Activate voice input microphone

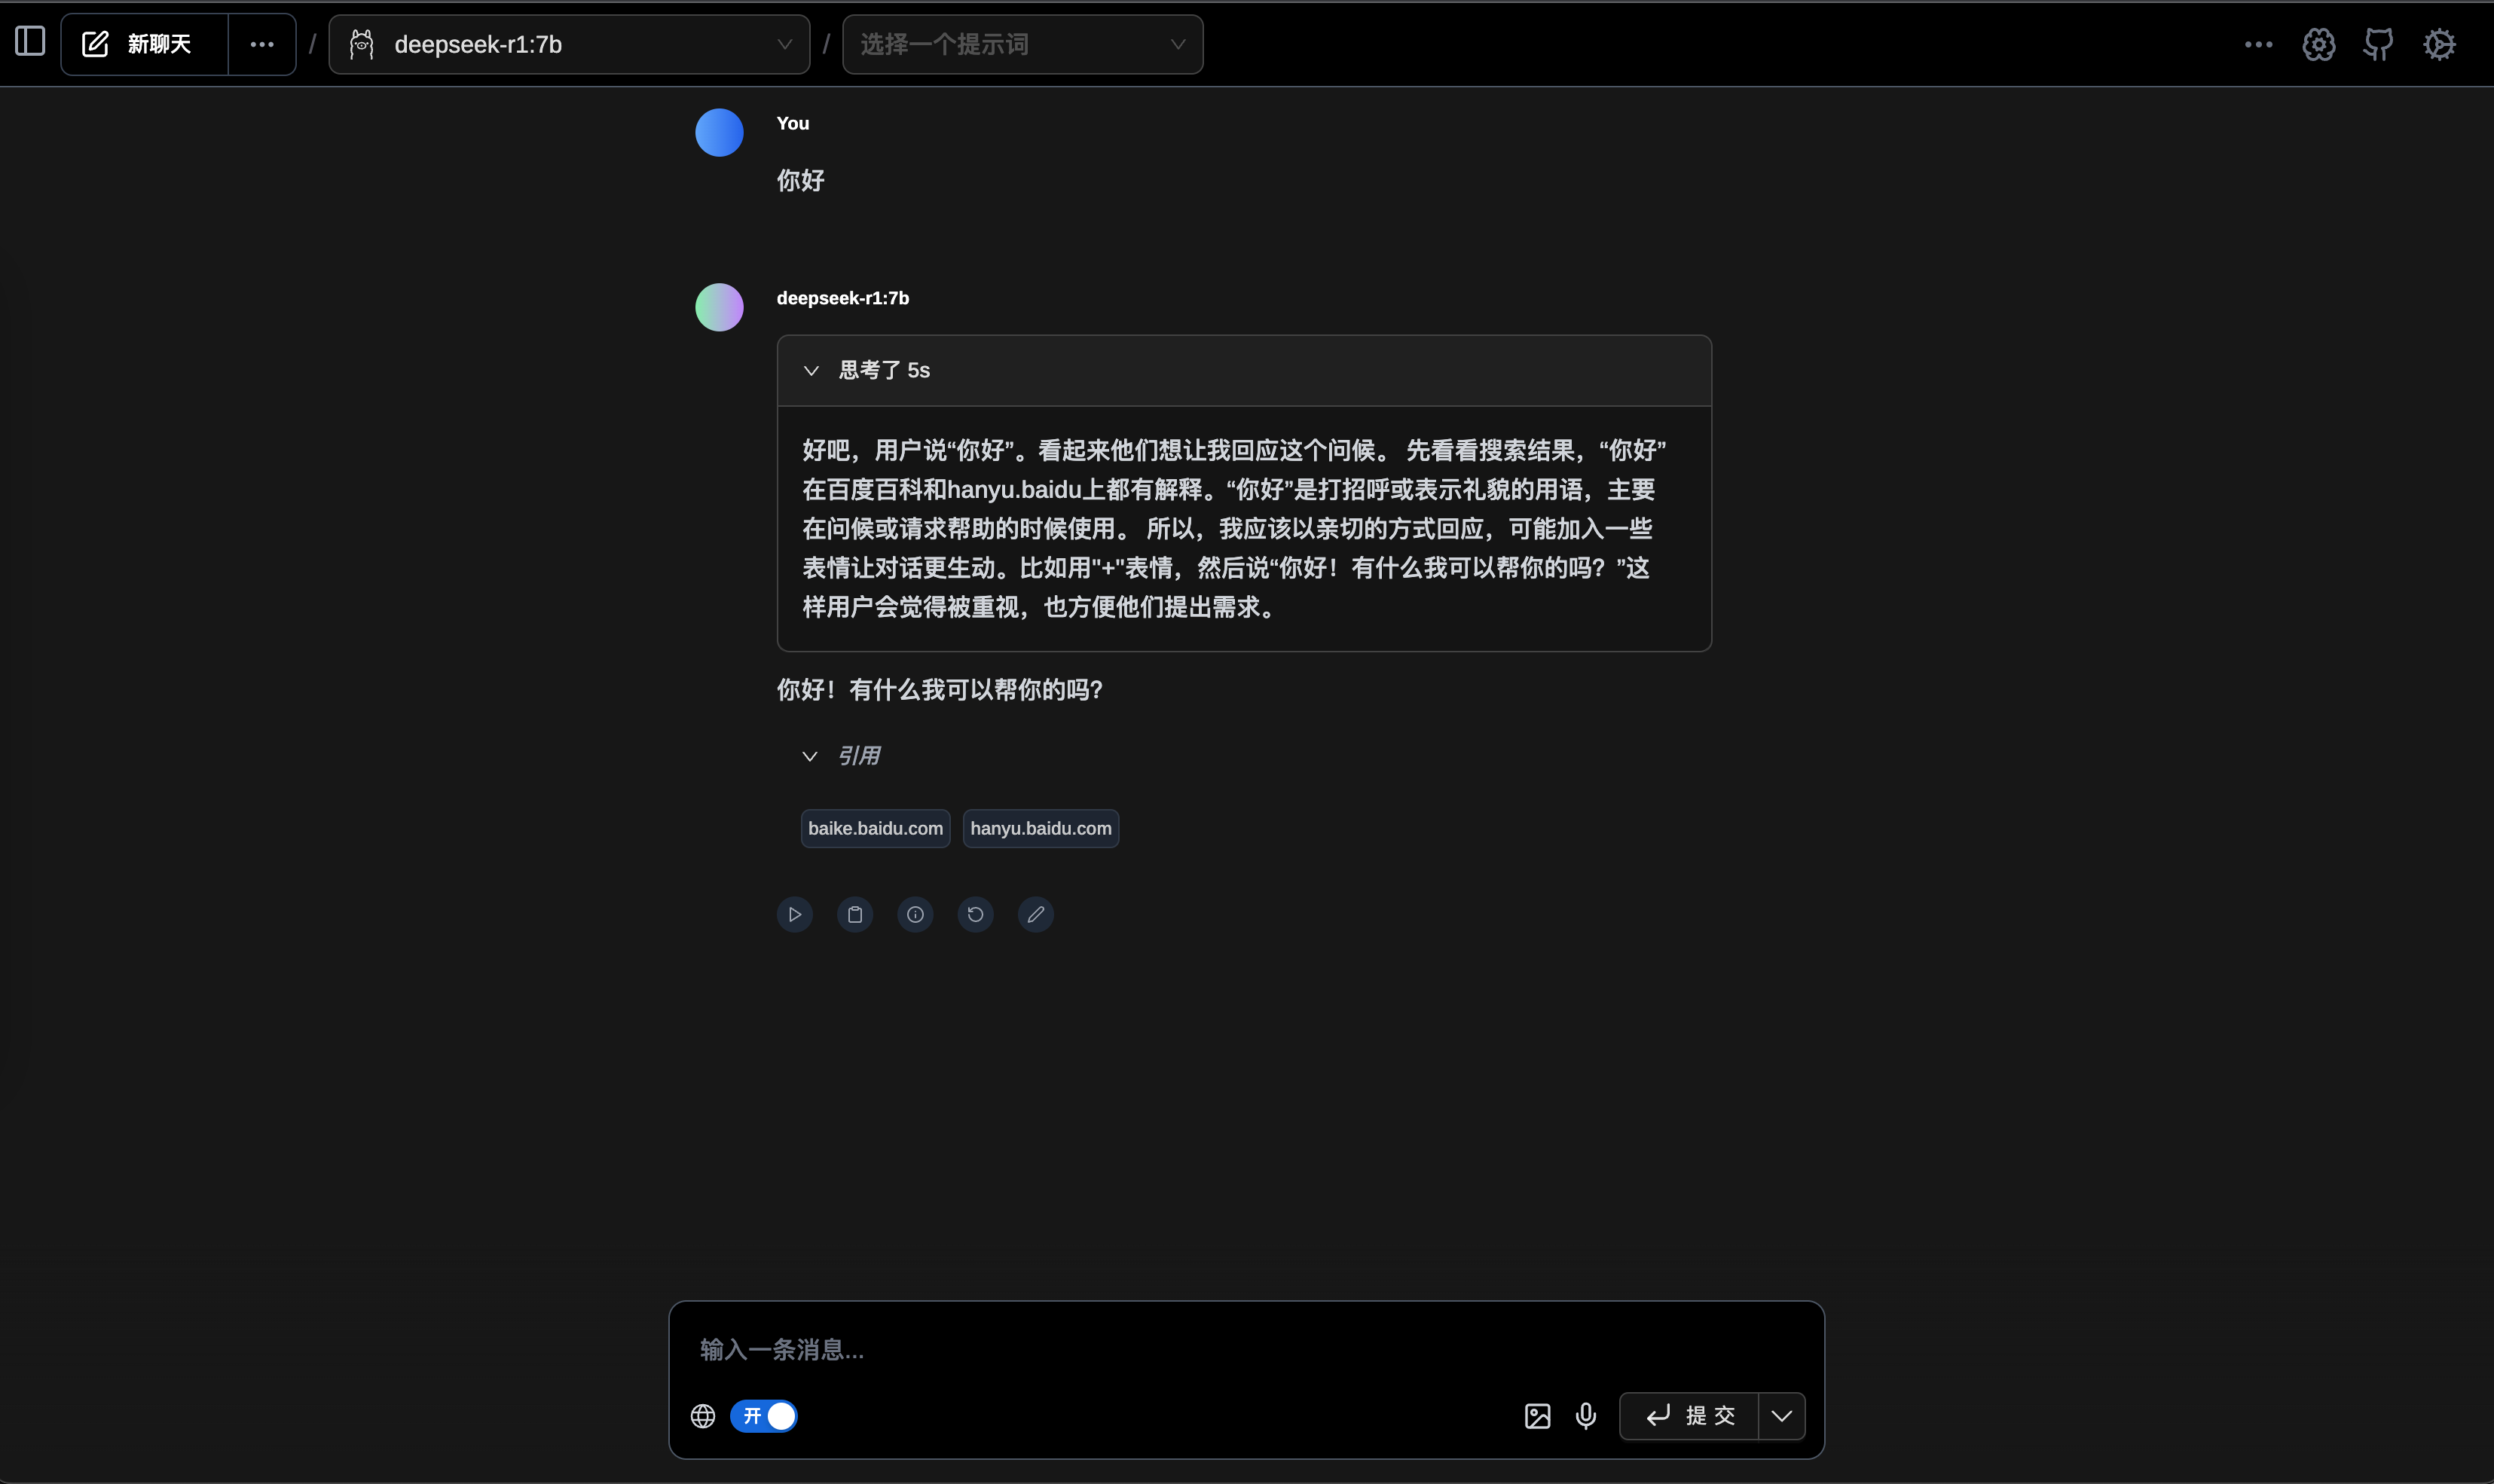tap(1585, 1415)
